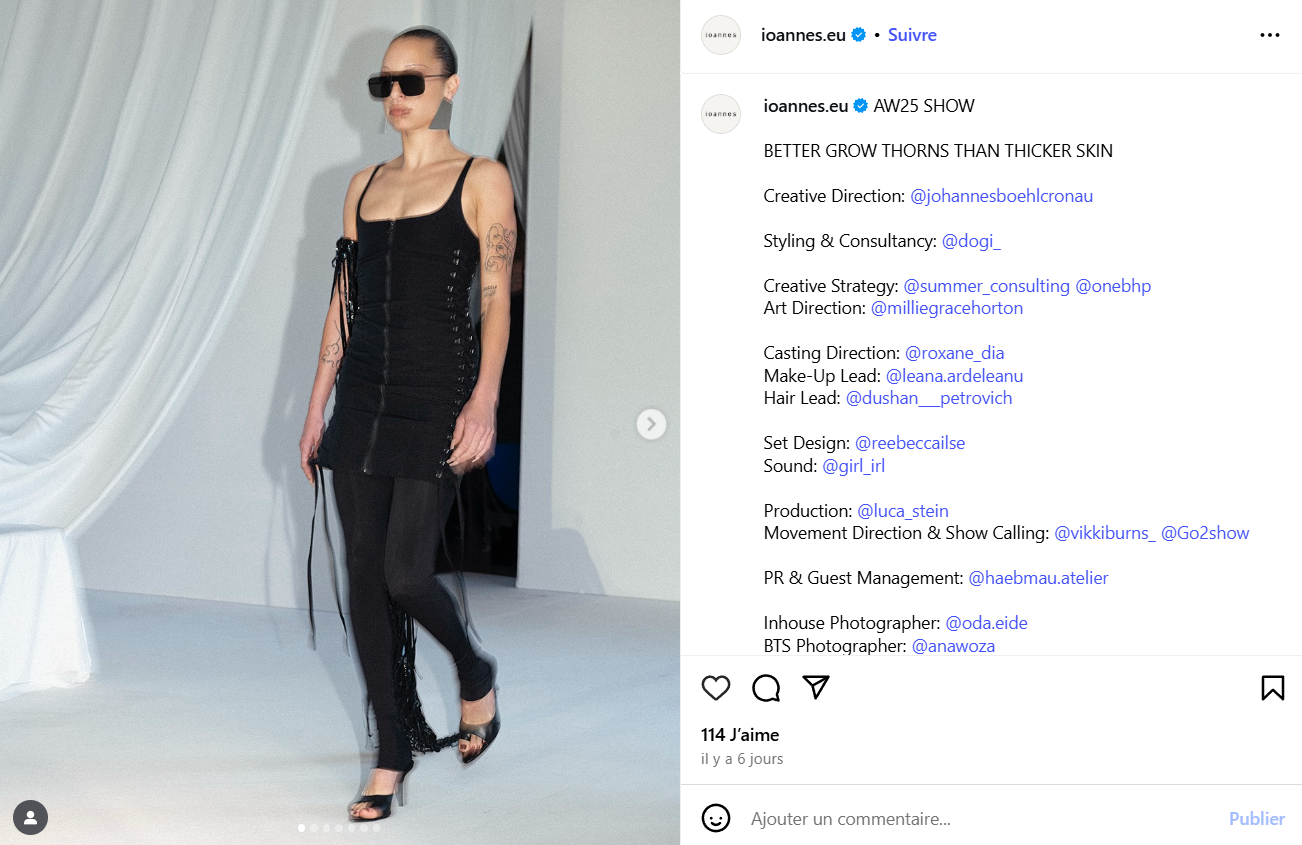Save the post with the bookmark icon
This screenshot has height=845, width=1302.
click(1272, 688)
